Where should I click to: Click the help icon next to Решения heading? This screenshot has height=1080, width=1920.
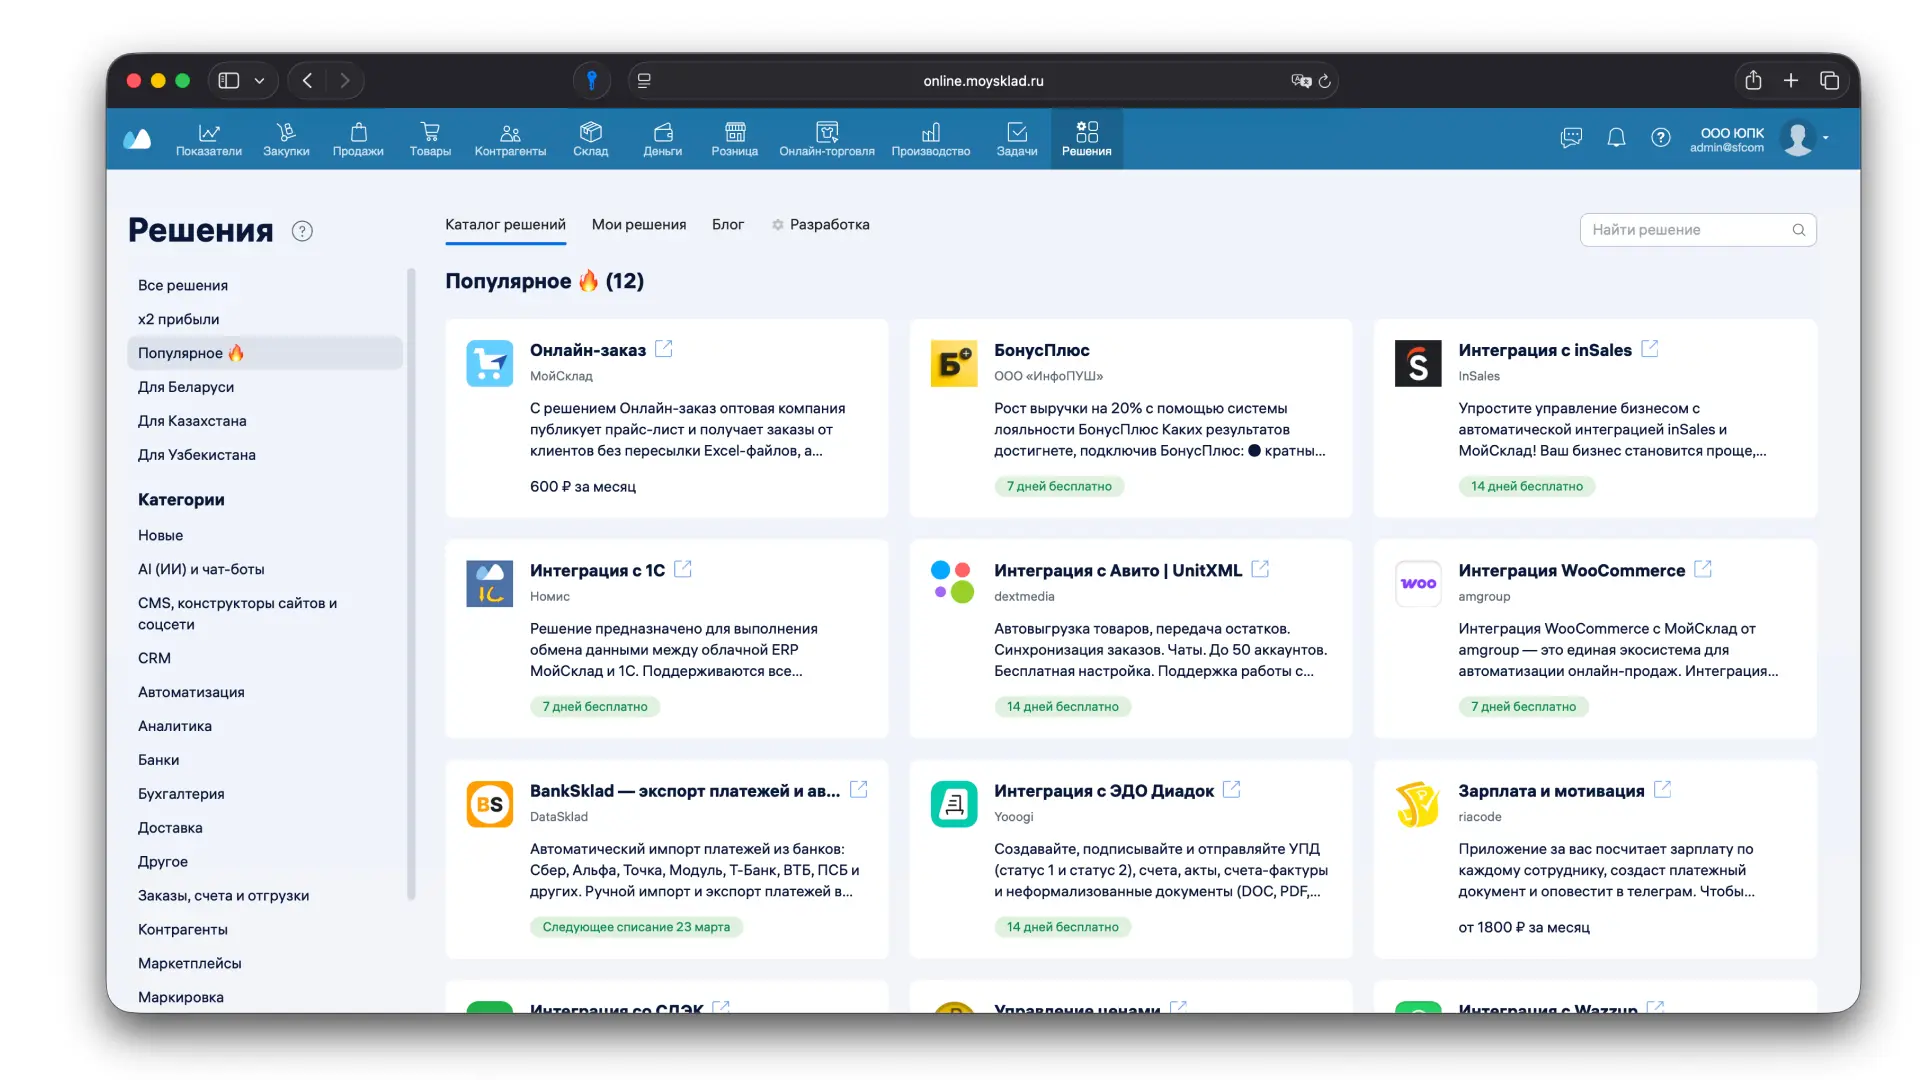[302, 231]
